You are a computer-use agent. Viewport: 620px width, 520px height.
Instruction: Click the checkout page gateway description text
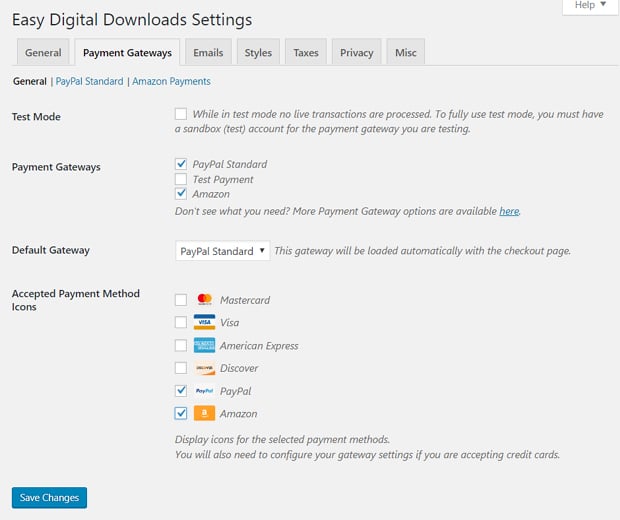point(423,251)
